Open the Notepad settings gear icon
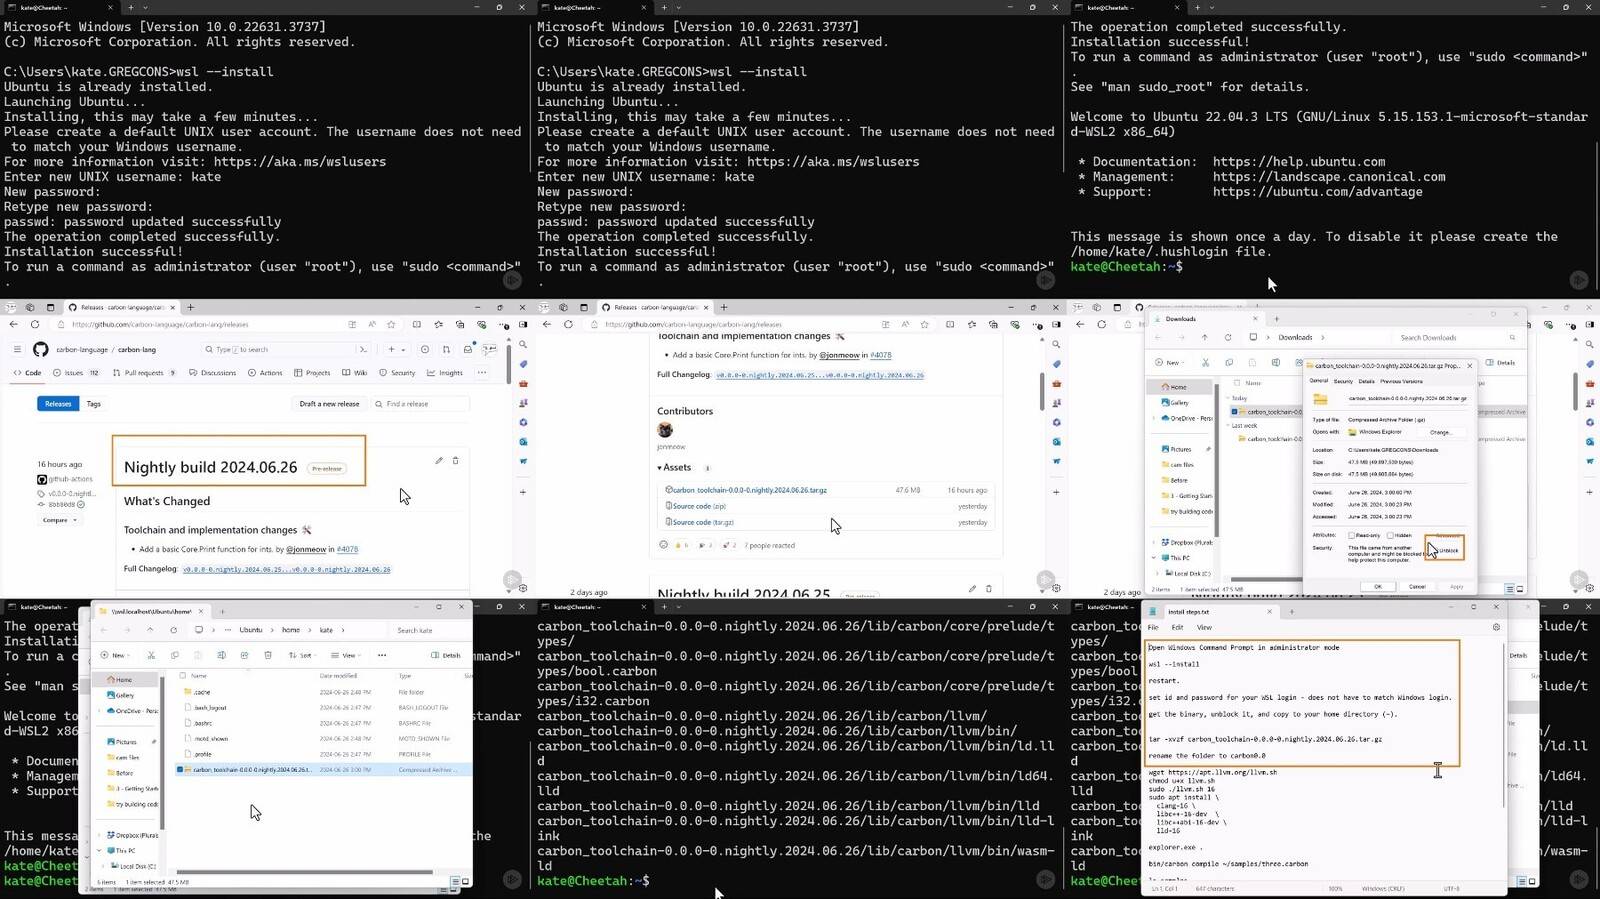1600x899 pixels. pyautogui.click(x=1496, y=627)
